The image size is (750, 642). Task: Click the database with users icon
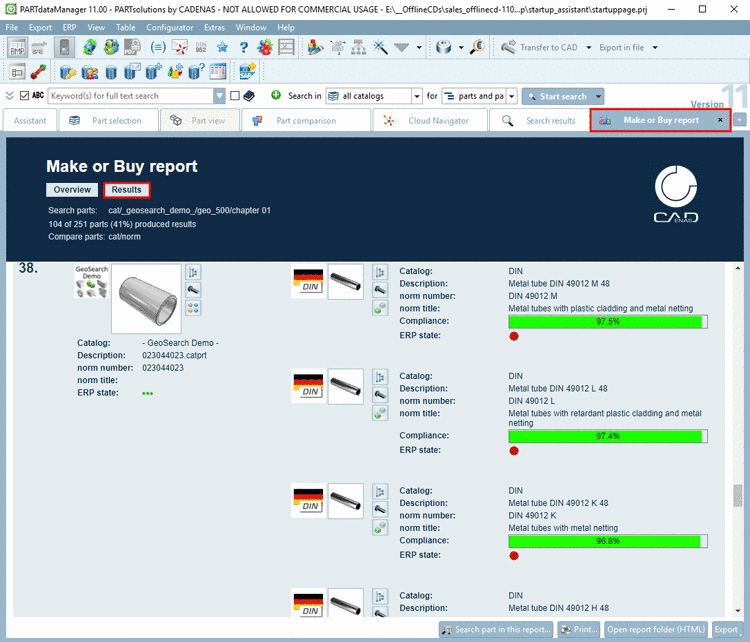tap(89, 72)
